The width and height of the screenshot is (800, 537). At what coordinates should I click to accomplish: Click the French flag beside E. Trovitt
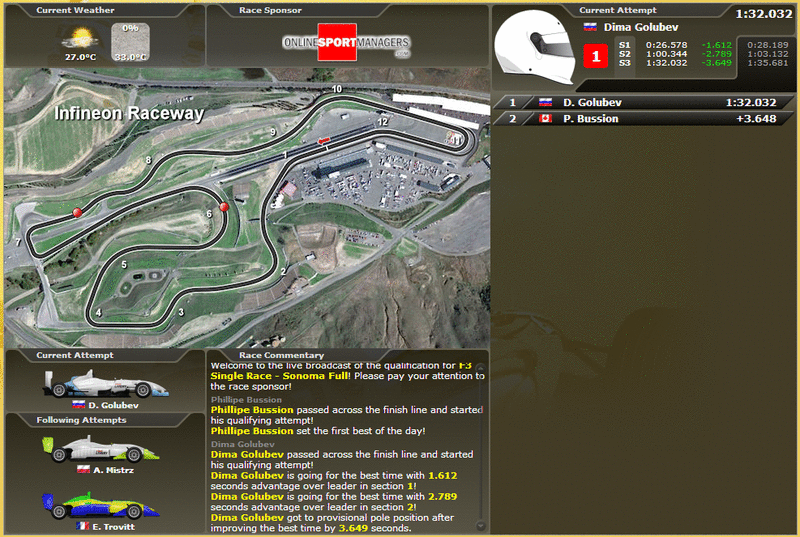point(83,526)
